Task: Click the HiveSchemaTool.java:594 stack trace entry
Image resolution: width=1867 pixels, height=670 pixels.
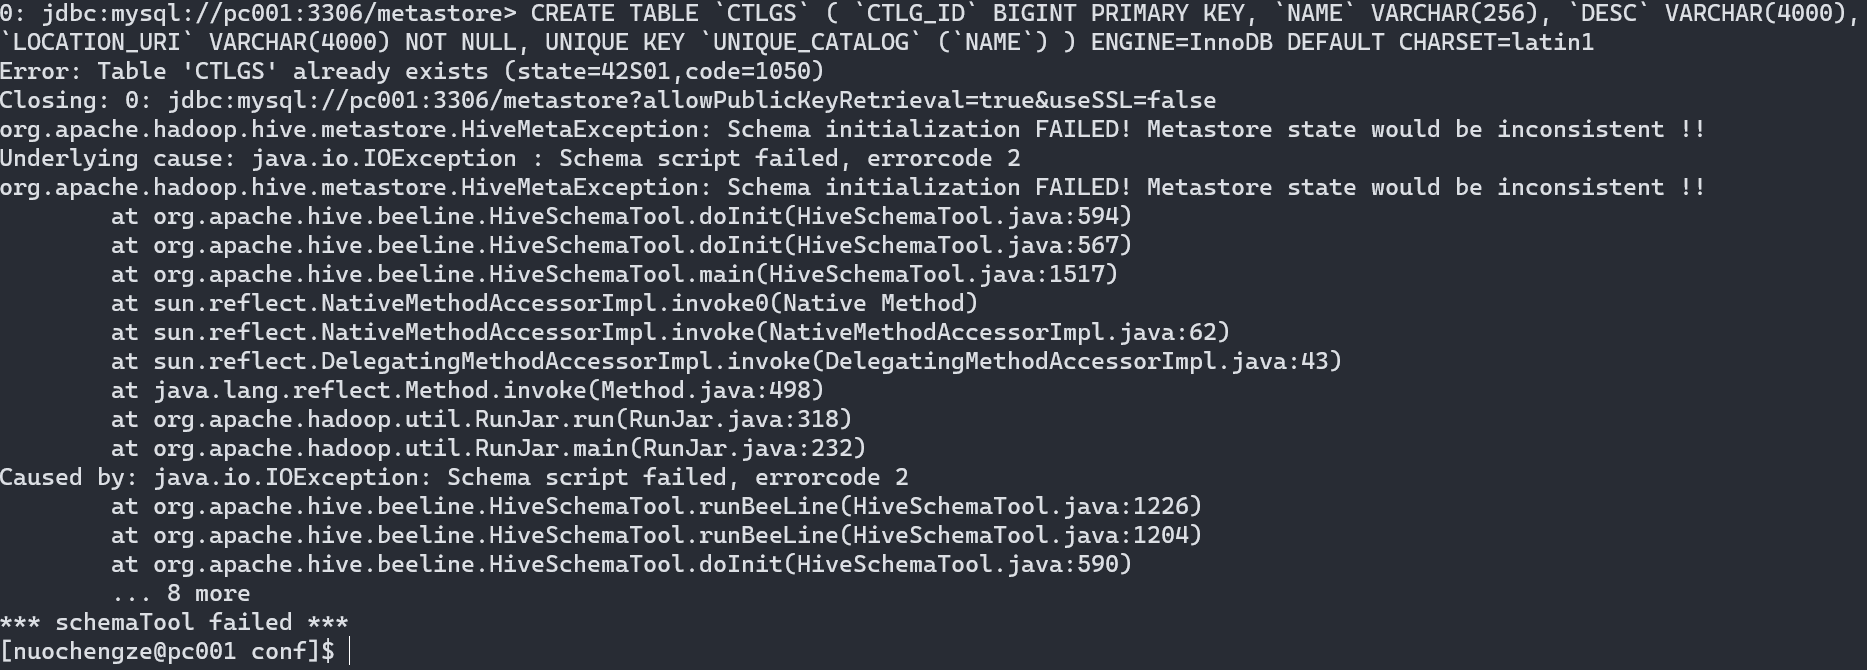Action: (621, 217)
